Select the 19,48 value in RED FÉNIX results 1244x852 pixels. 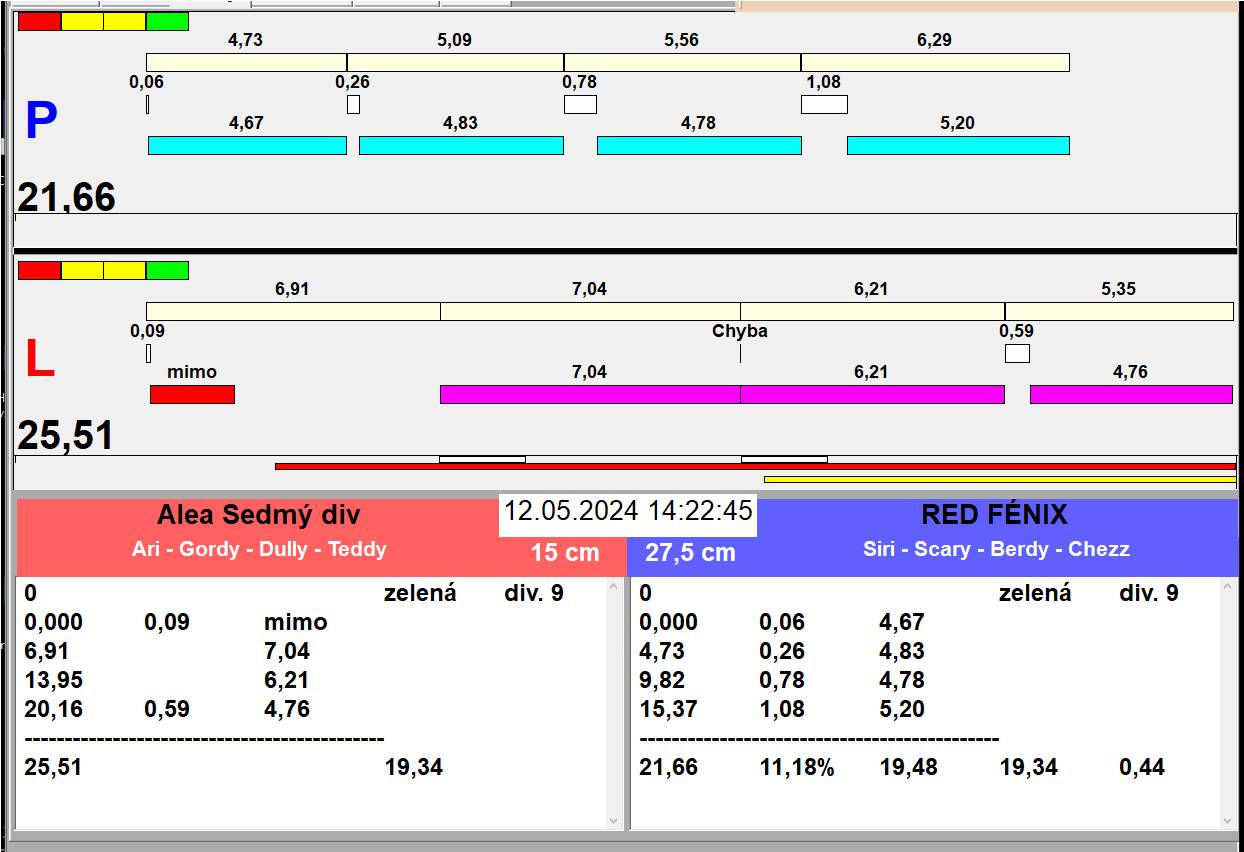pos(910,768)
